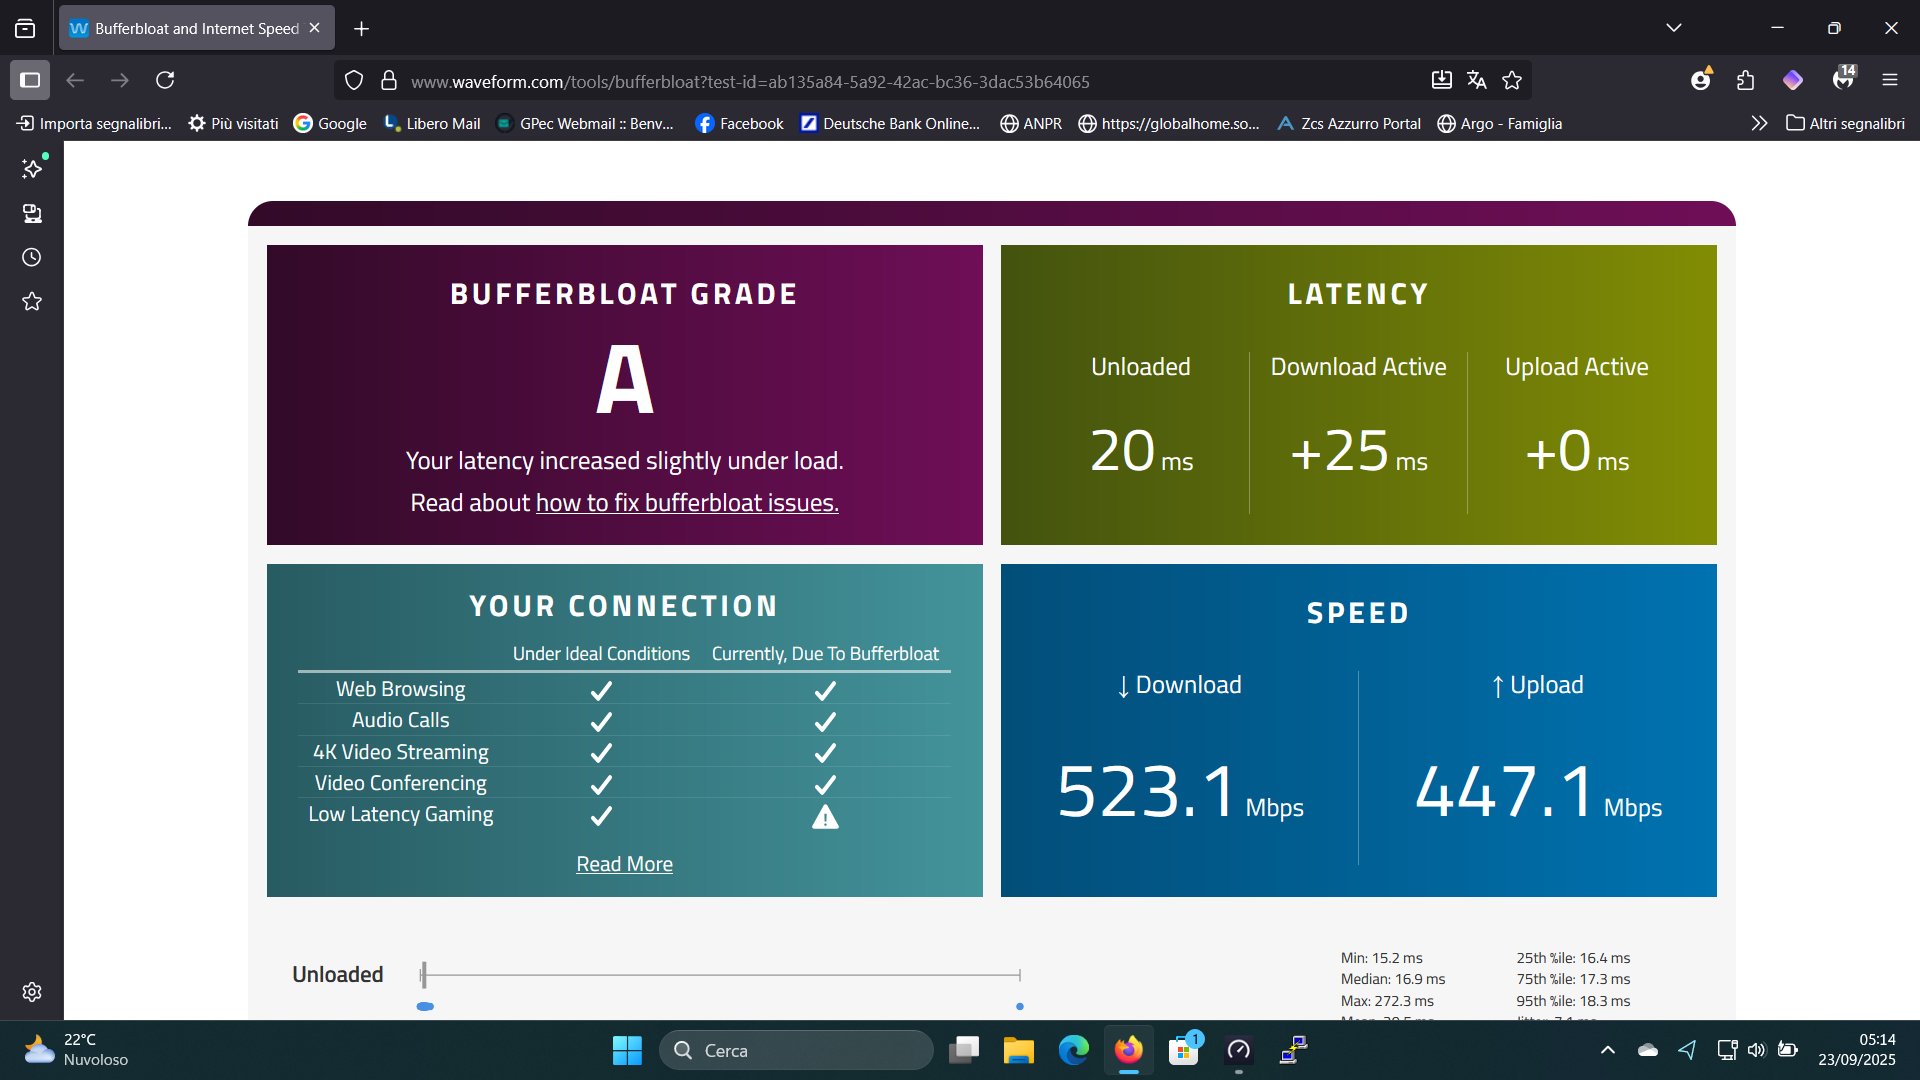Image resolution: width=1920 pixels, height=1080 pixels.
Task: Open sidebar bookmarks star icon
Action: (x=32, y=302)
